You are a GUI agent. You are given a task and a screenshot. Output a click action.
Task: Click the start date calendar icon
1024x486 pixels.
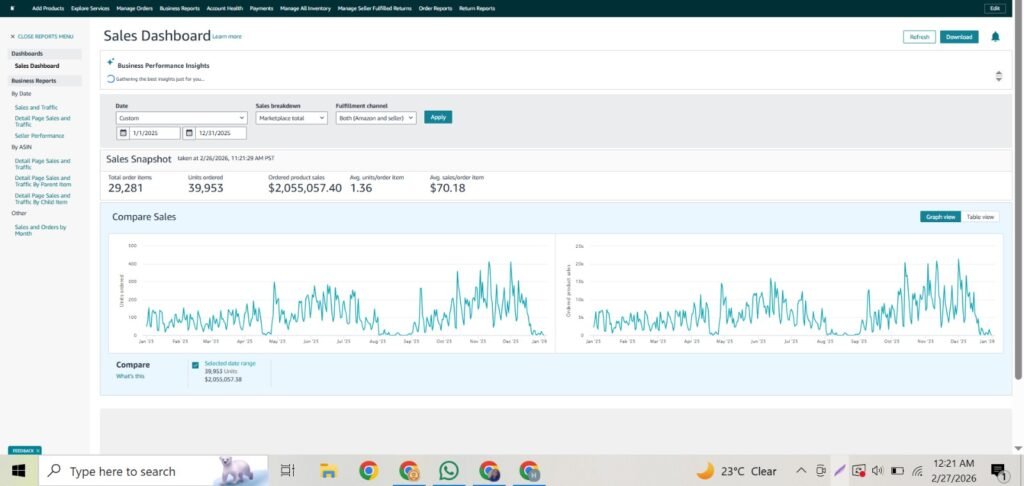coord(123,133)
